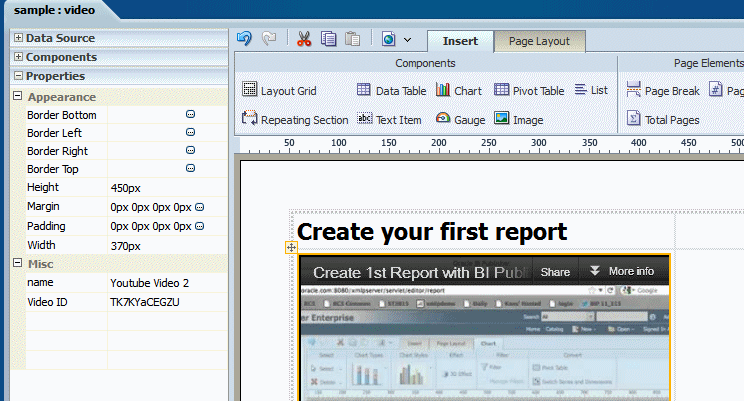The width and height of the screenshot is (744, 401).
Task: Select the 'Create your first report' heading
Action: tap(432, 232)
